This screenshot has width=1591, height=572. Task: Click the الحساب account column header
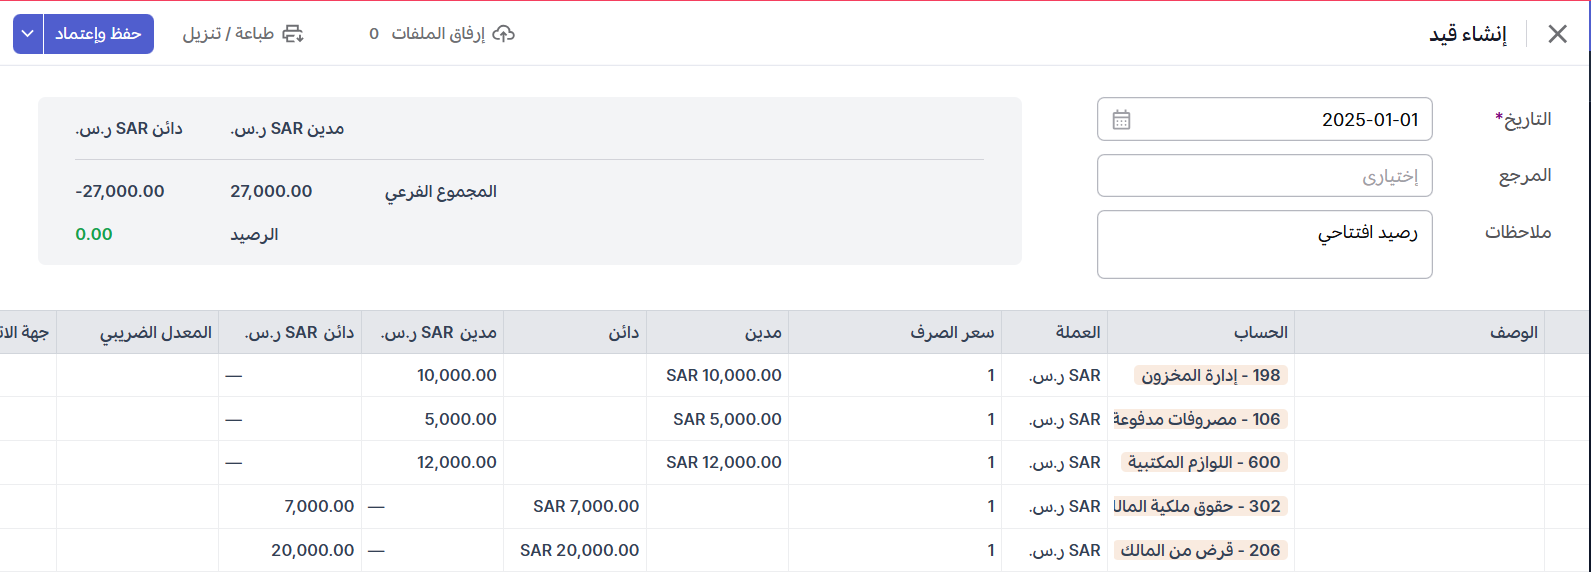1260,333
